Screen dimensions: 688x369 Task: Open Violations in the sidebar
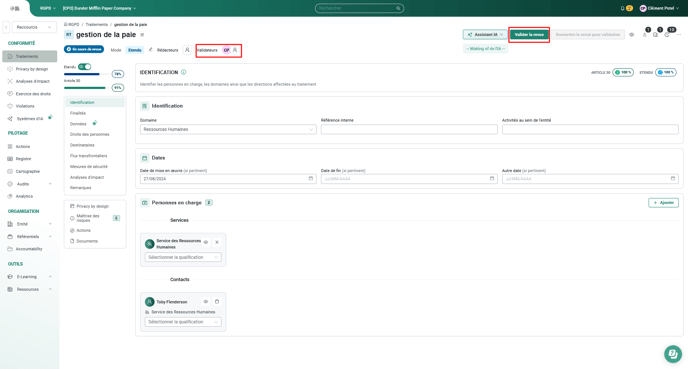[x=29, y=106]
